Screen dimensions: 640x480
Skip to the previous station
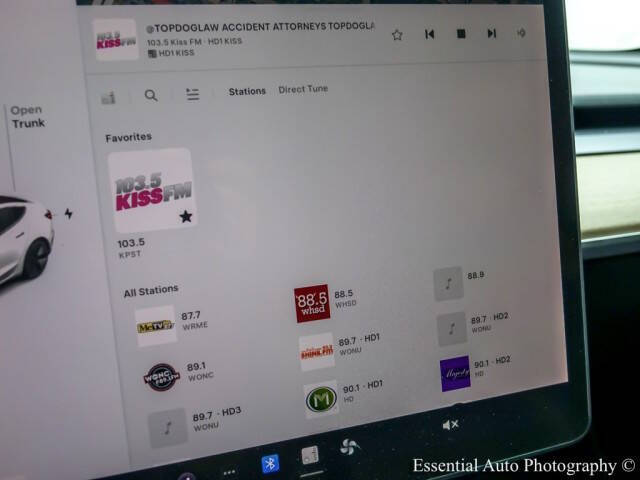click(x=429, y=34)
